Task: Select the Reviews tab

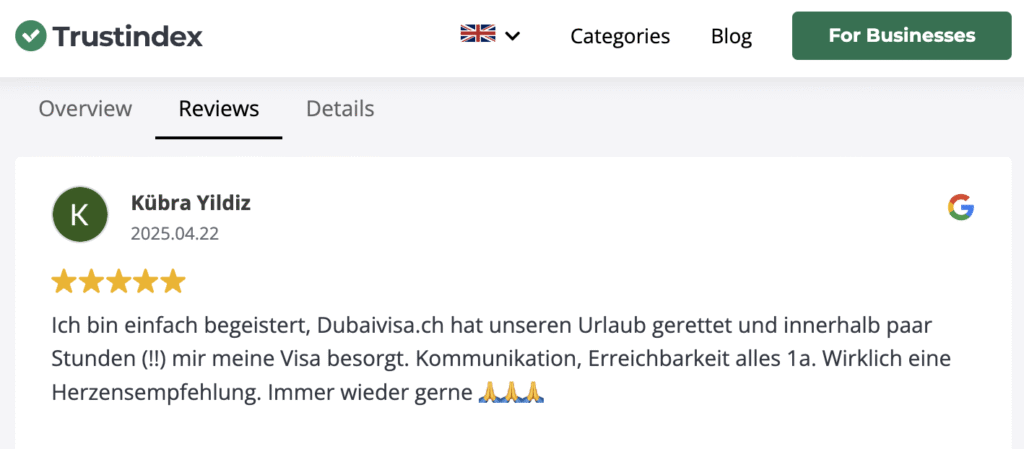Action: coord(219,108)
